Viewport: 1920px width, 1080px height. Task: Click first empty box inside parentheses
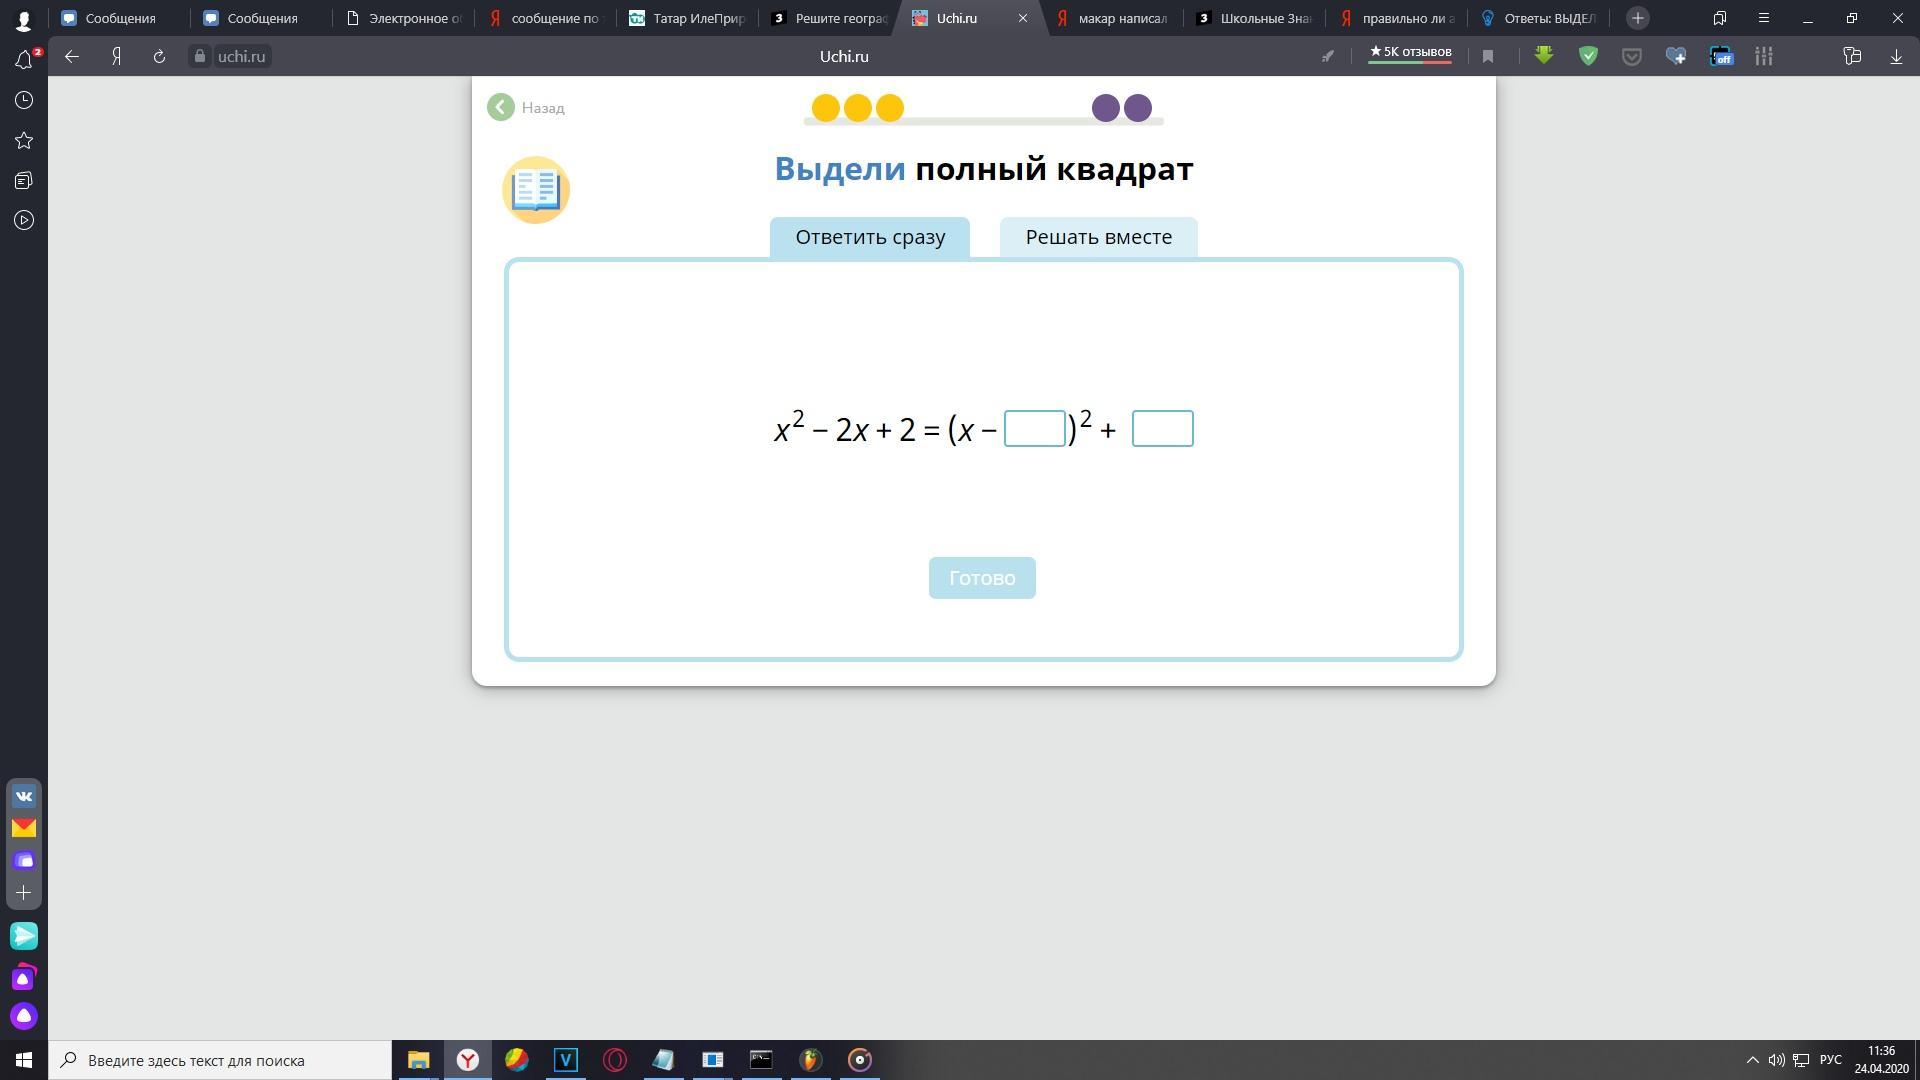1034,429
